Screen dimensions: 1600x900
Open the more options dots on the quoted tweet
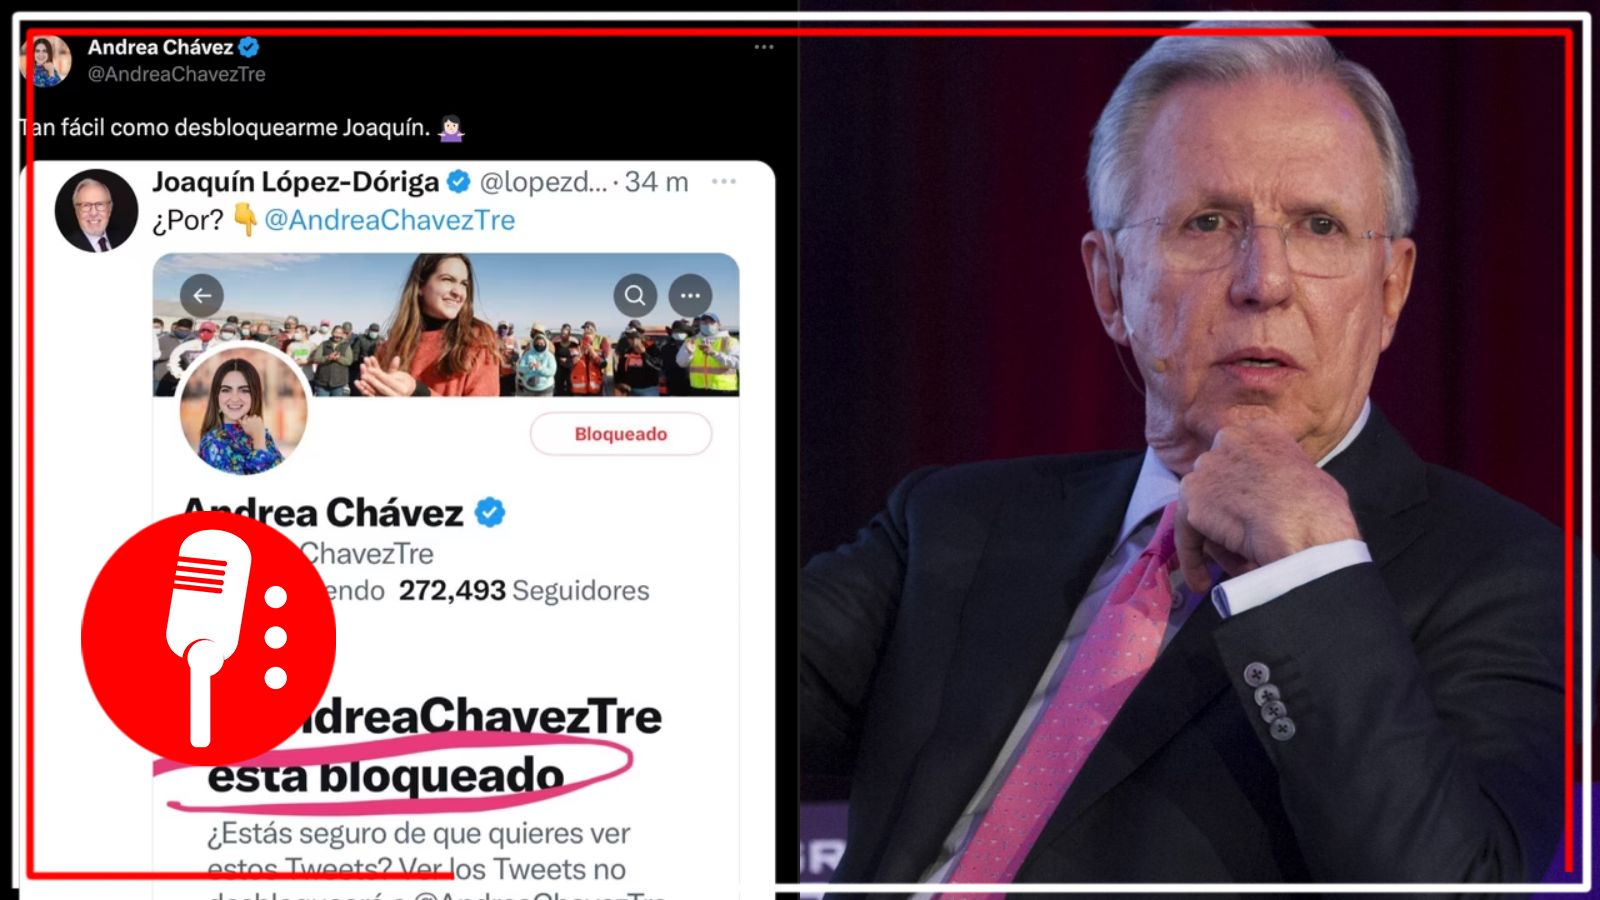click(x=724, y=181)
